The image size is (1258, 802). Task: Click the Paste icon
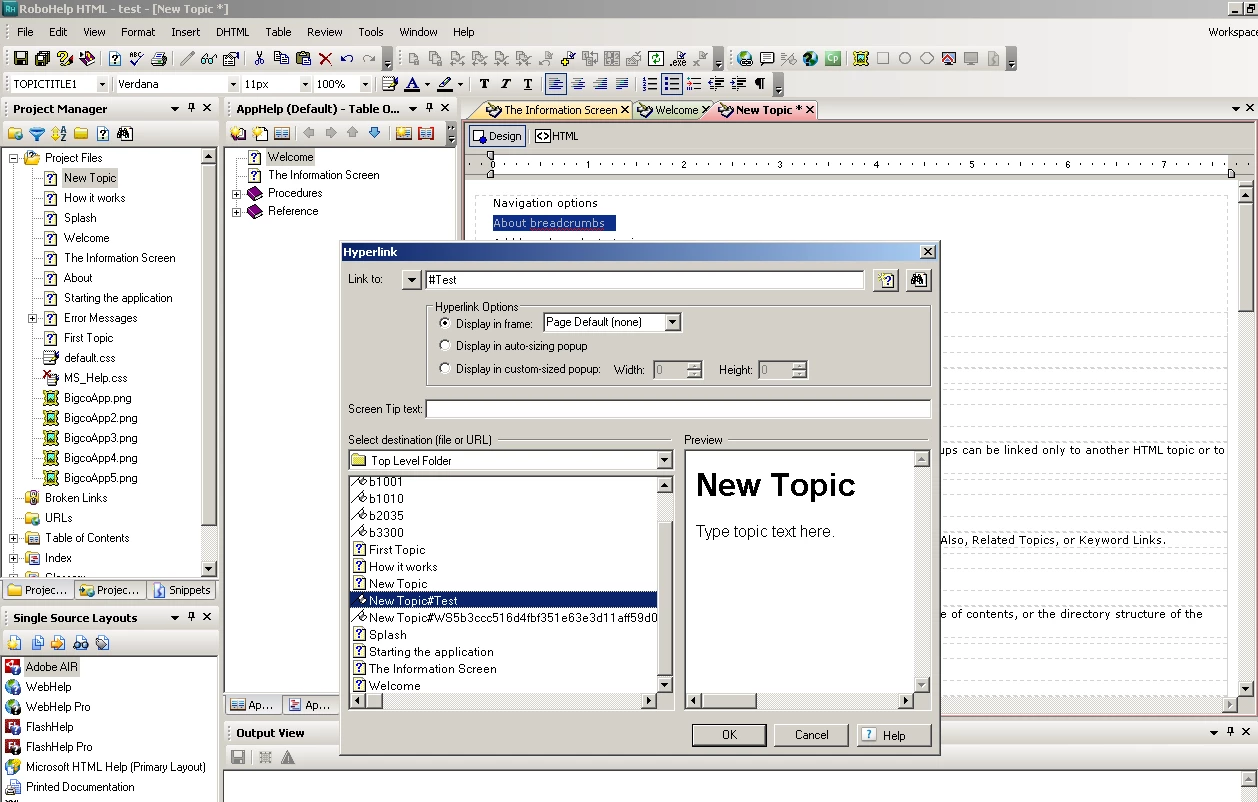point(303,59)
